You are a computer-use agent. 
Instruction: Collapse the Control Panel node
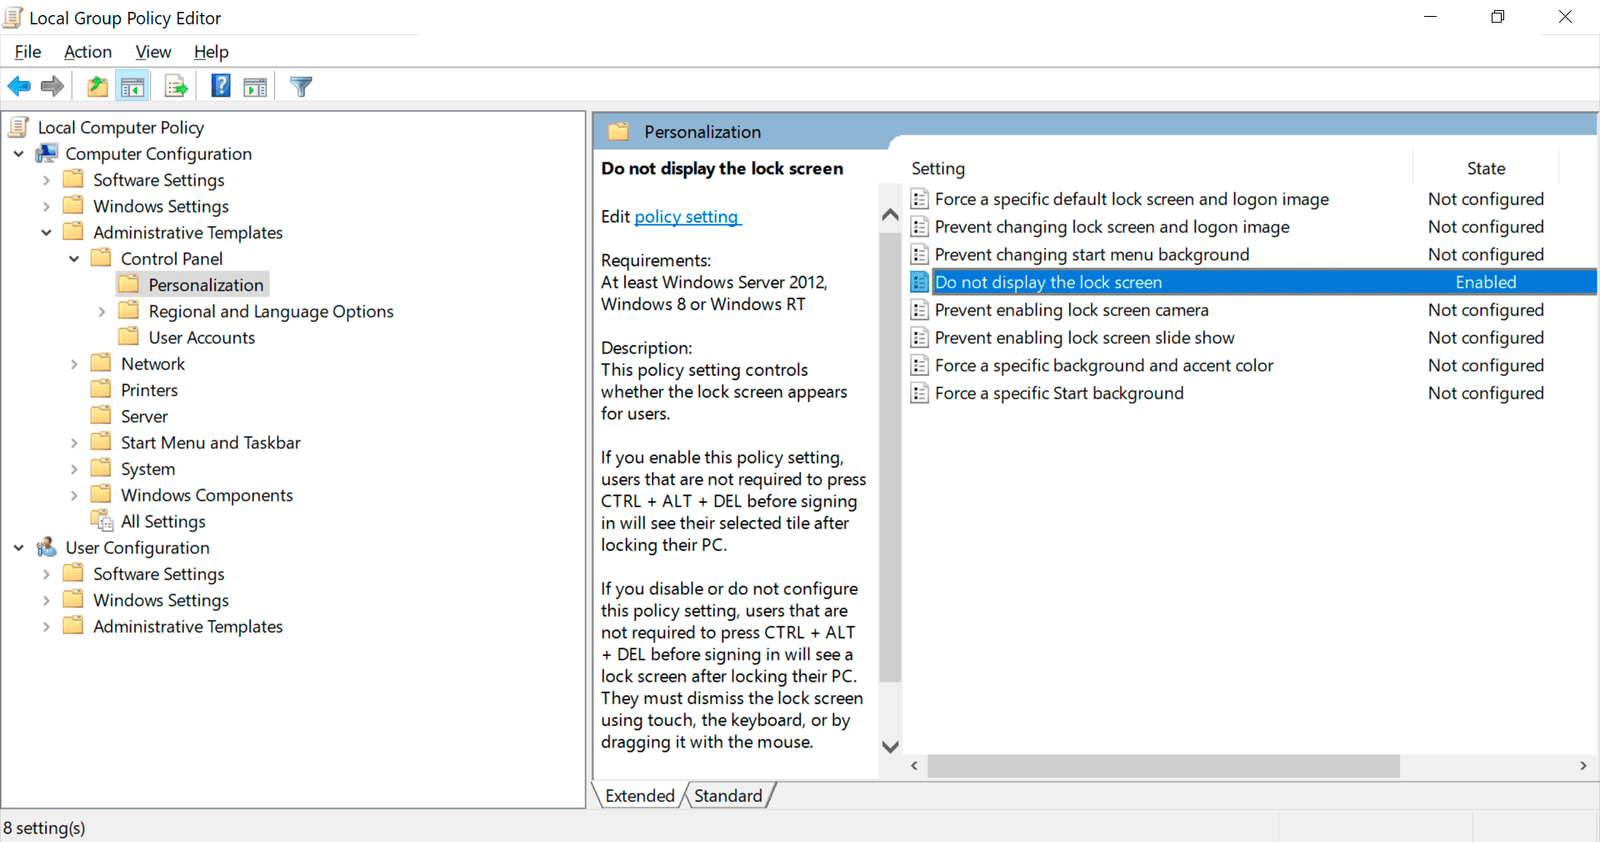tap(74, 258)
